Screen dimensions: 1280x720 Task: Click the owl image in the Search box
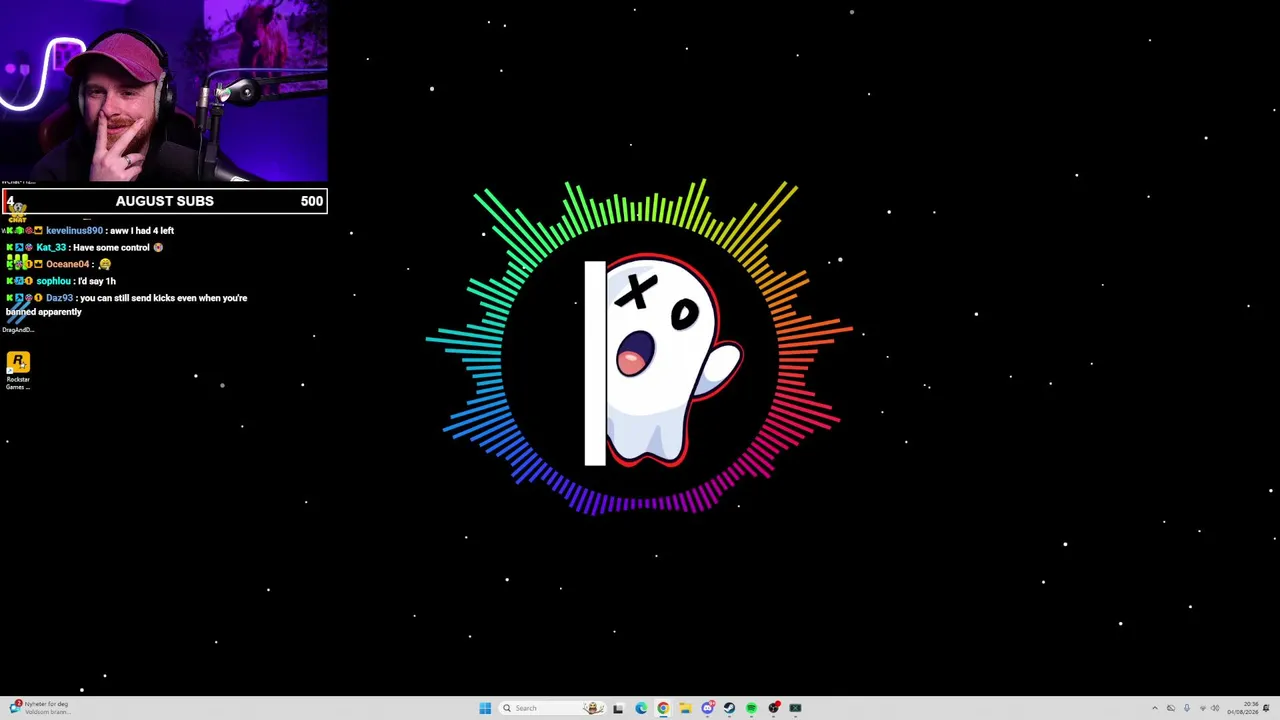pos(593,708)
